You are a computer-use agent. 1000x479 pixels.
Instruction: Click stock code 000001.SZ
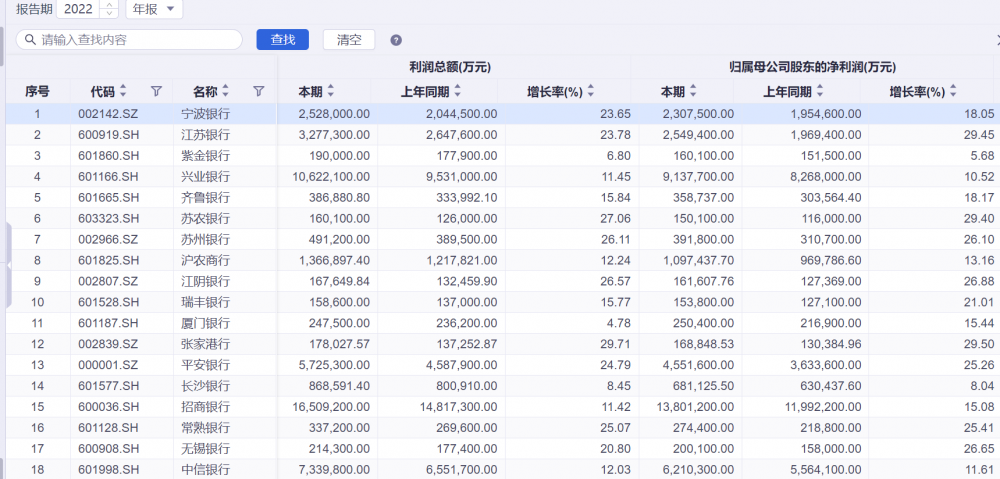click(108, 365)
